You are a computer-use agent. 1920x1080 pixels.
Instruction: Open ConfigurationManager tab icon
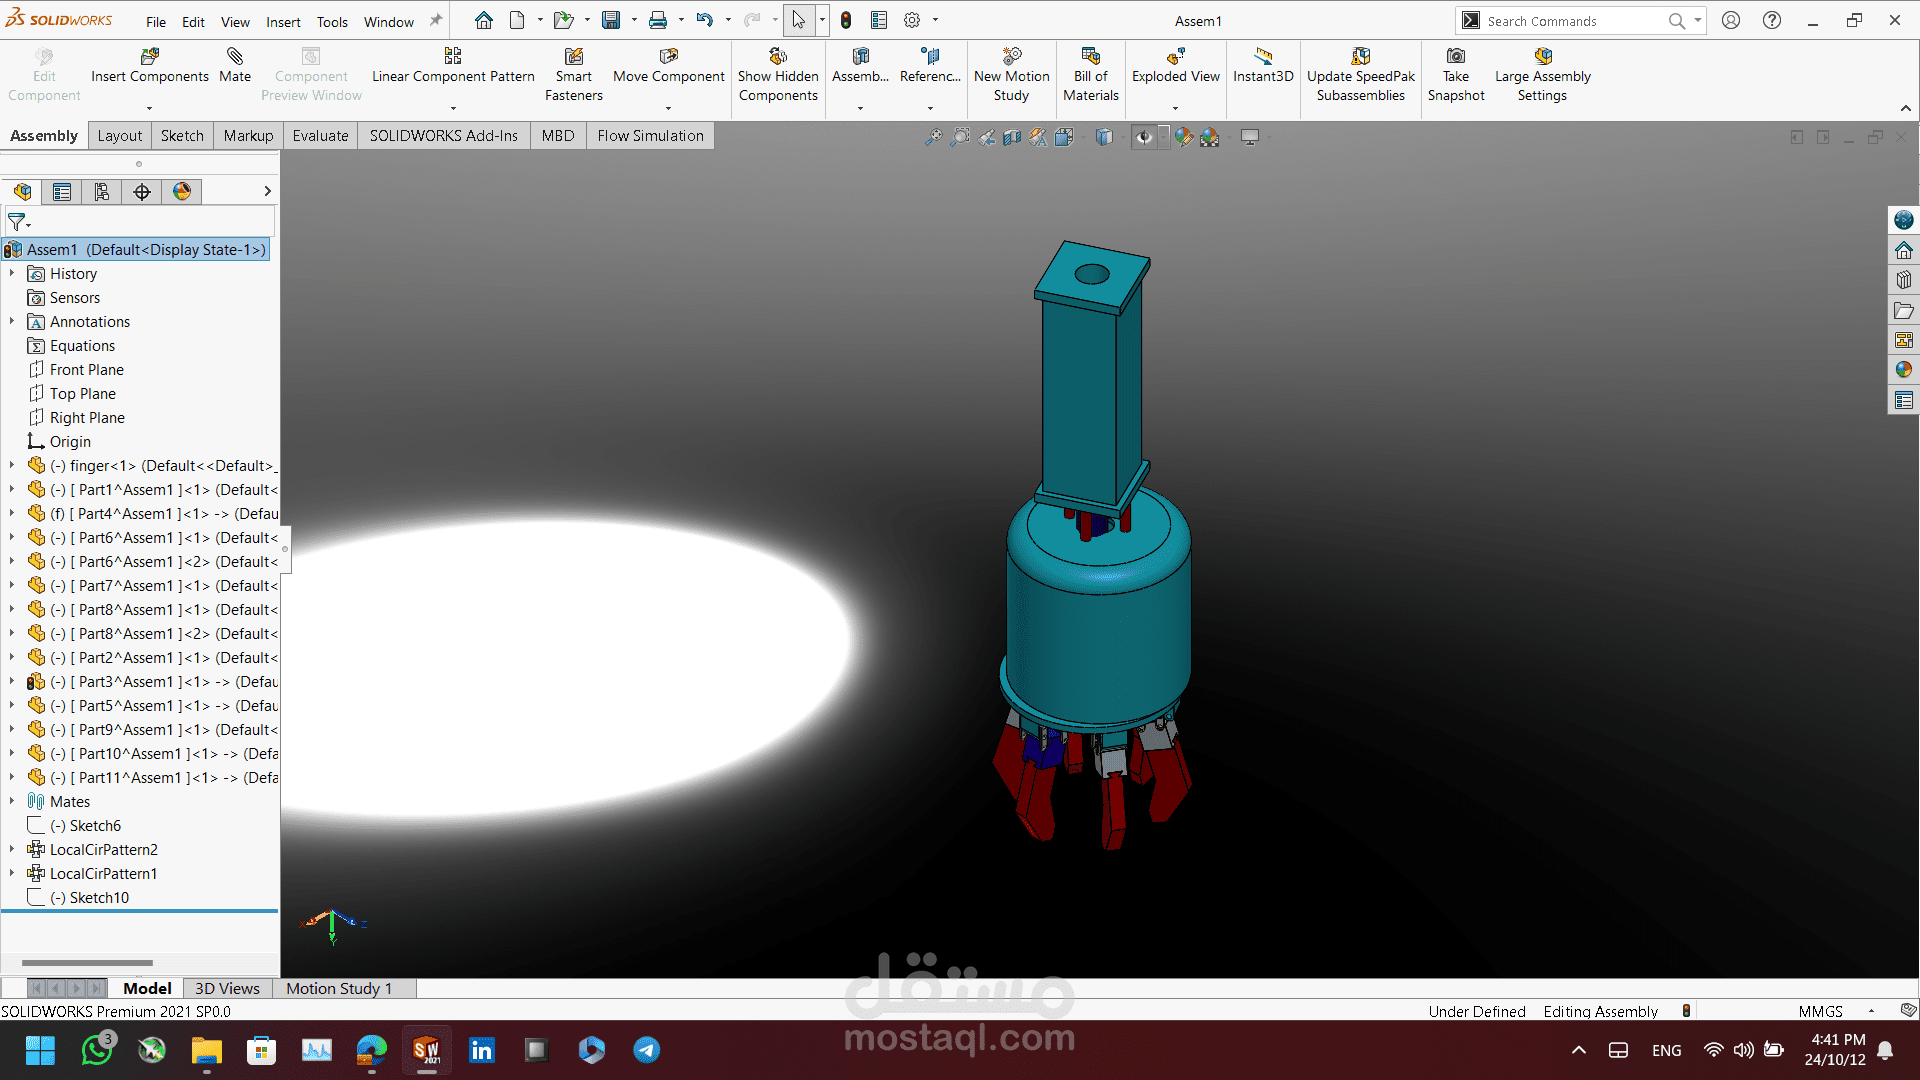(x=102, y=191)
